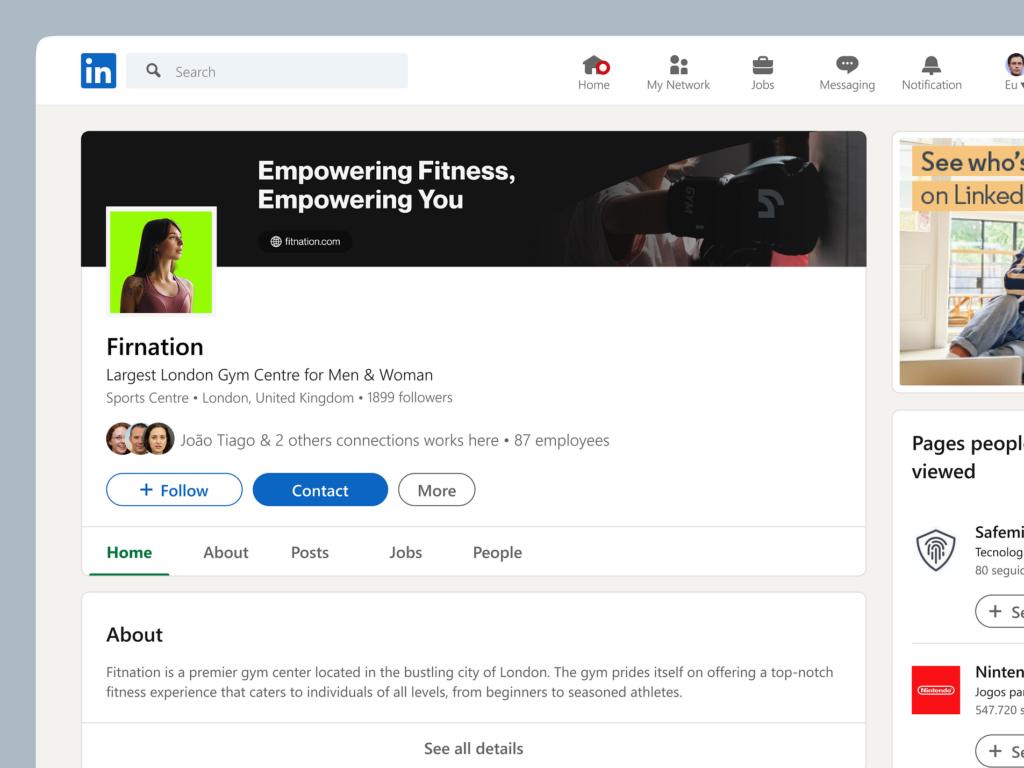Open the Firnation profile picture
Screen dimensions: 1024x768
tap(161, 262)
